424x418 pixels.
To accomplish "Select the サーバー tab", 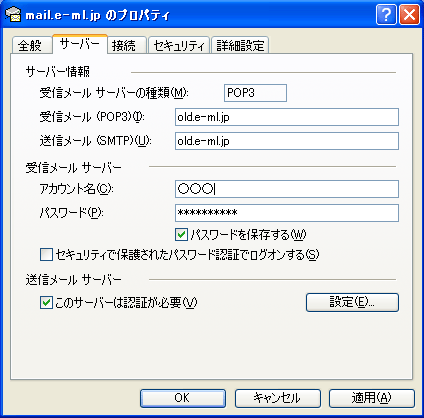I will click(x=80, y=44).
